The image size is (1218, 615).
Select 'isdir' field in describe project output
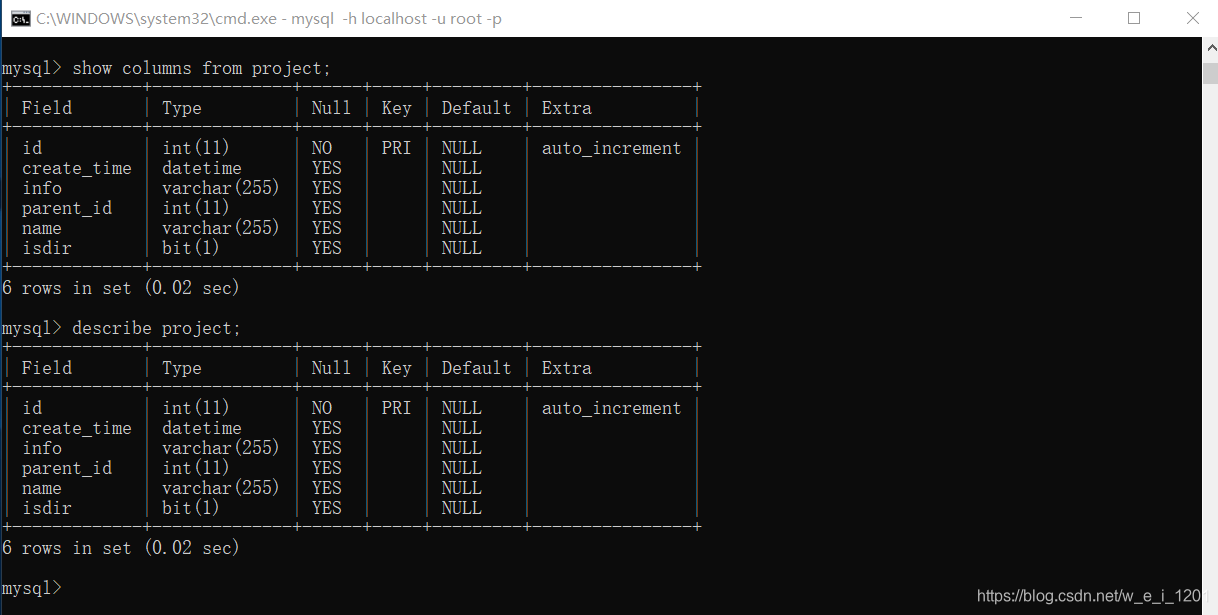tap(47, 508)
